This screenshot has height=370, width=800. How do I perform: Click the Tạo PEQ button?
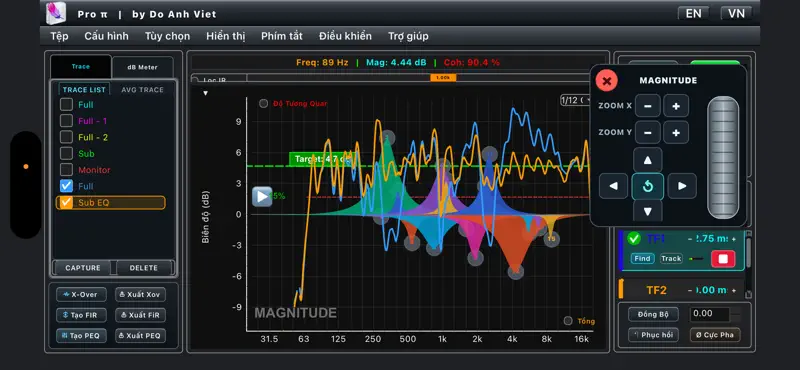point(81,336)
